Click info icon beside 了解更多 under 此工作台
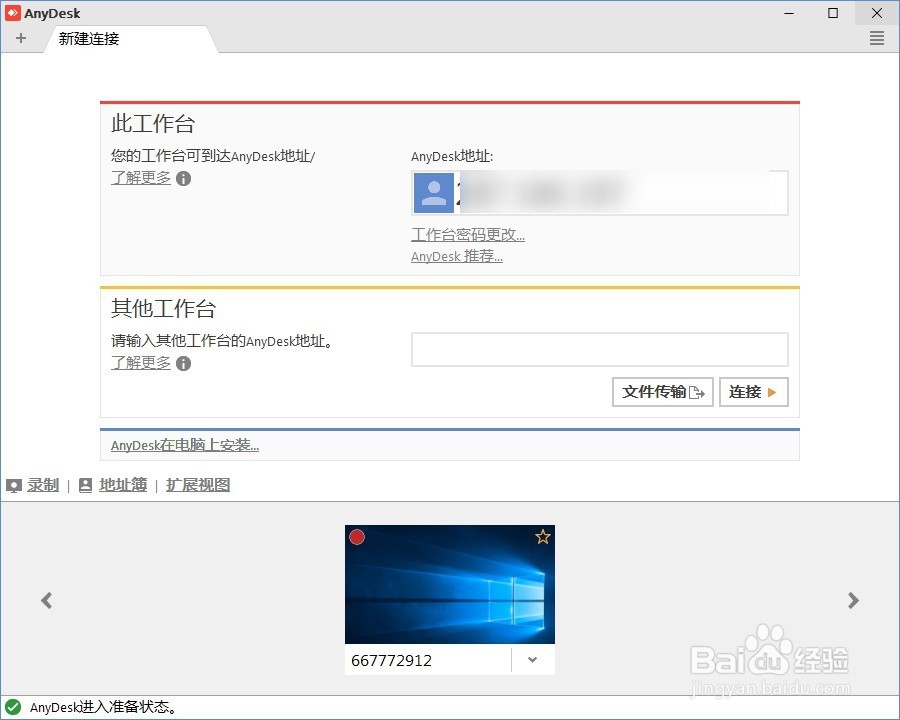The height and width of the screenshot is (720, 900). [x=183, y=179]
